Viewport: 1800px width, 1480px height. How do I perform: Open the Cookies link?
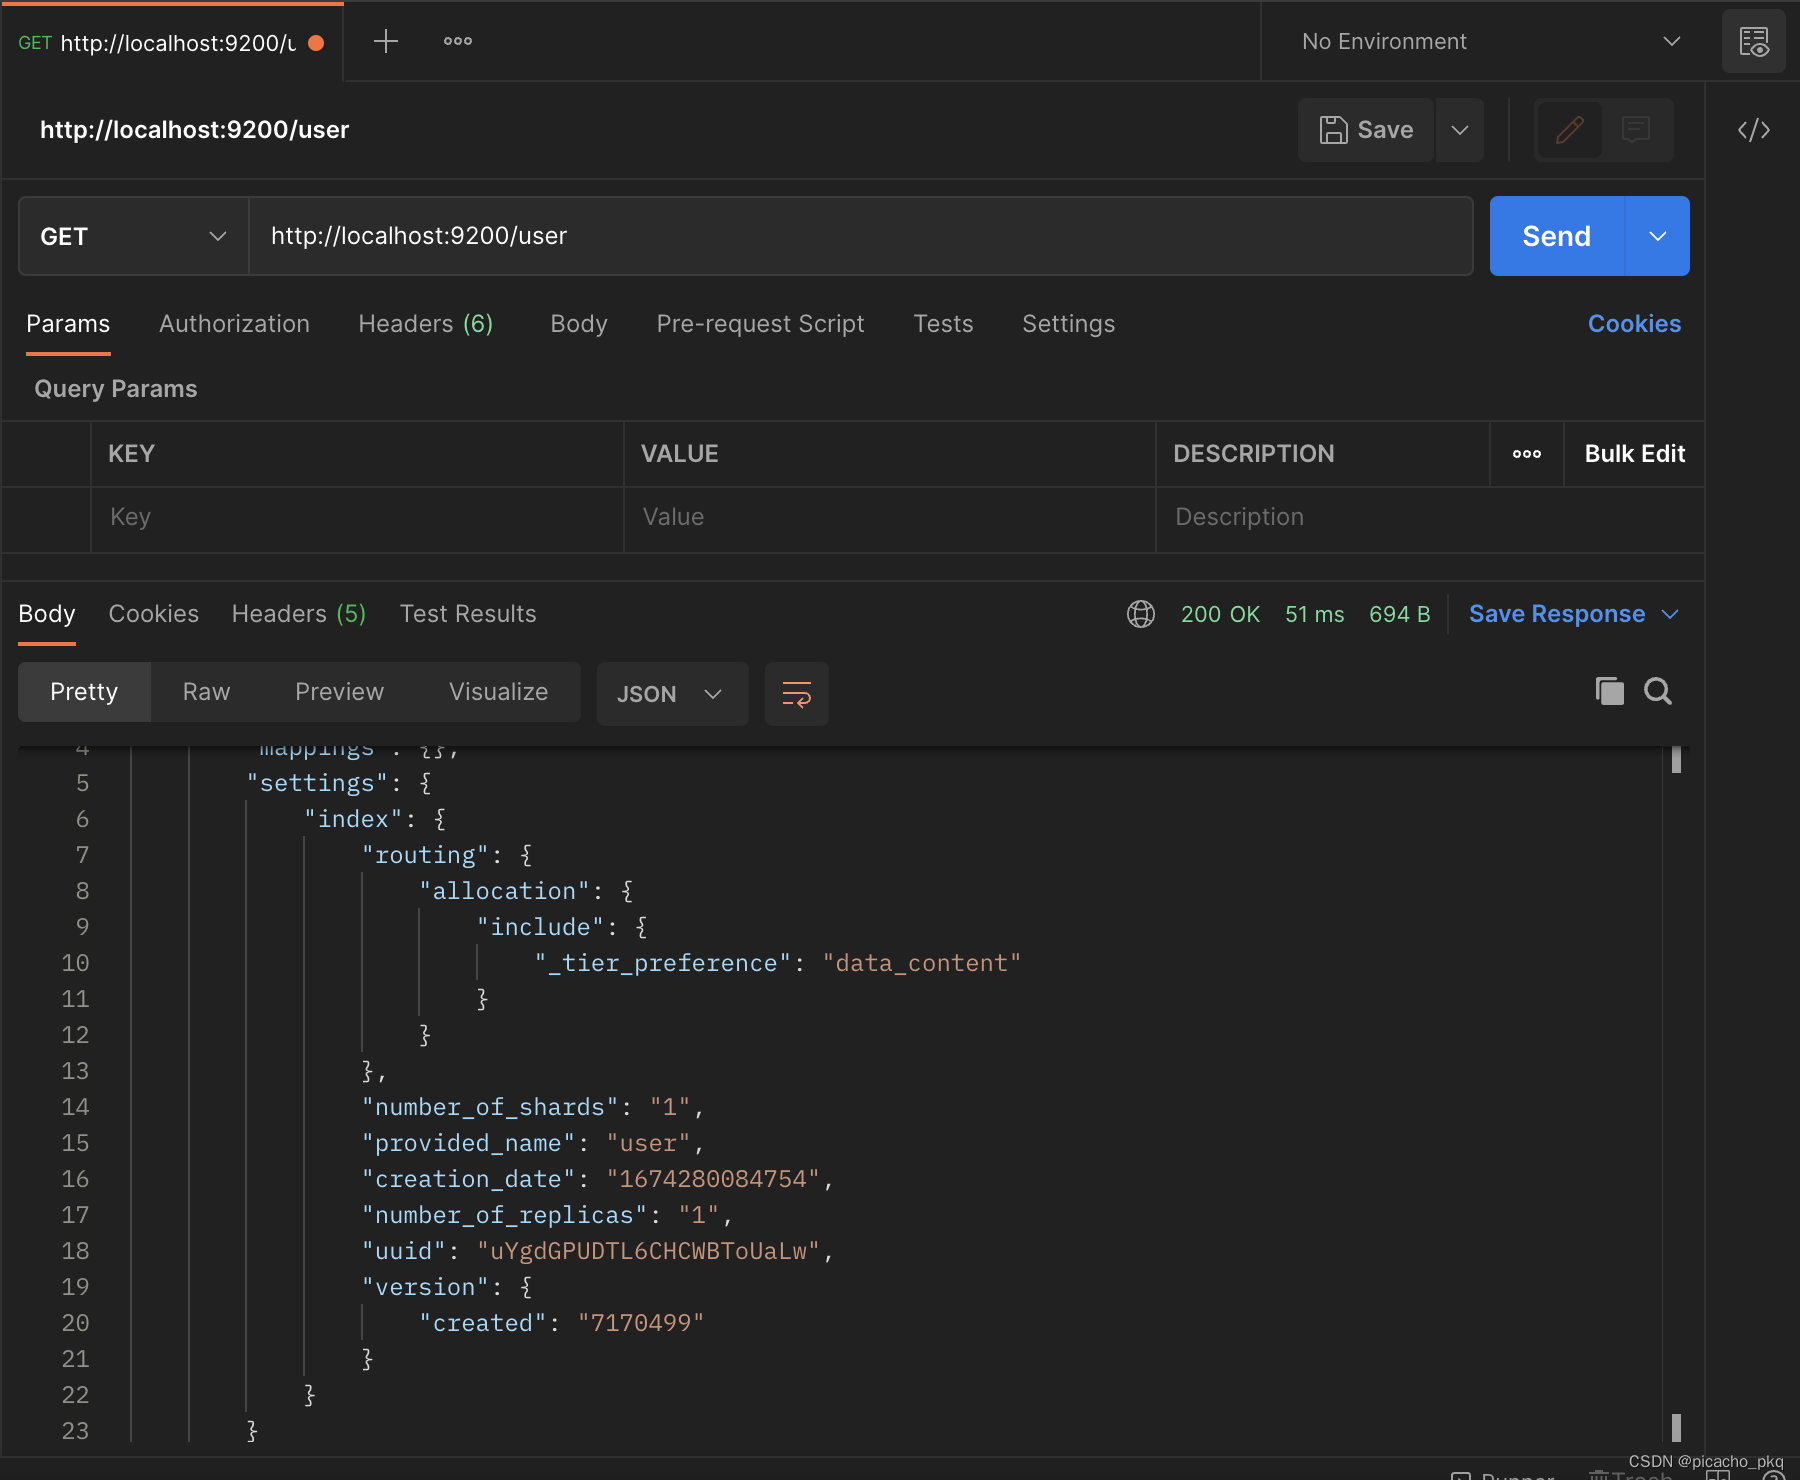coord(1634,324)
